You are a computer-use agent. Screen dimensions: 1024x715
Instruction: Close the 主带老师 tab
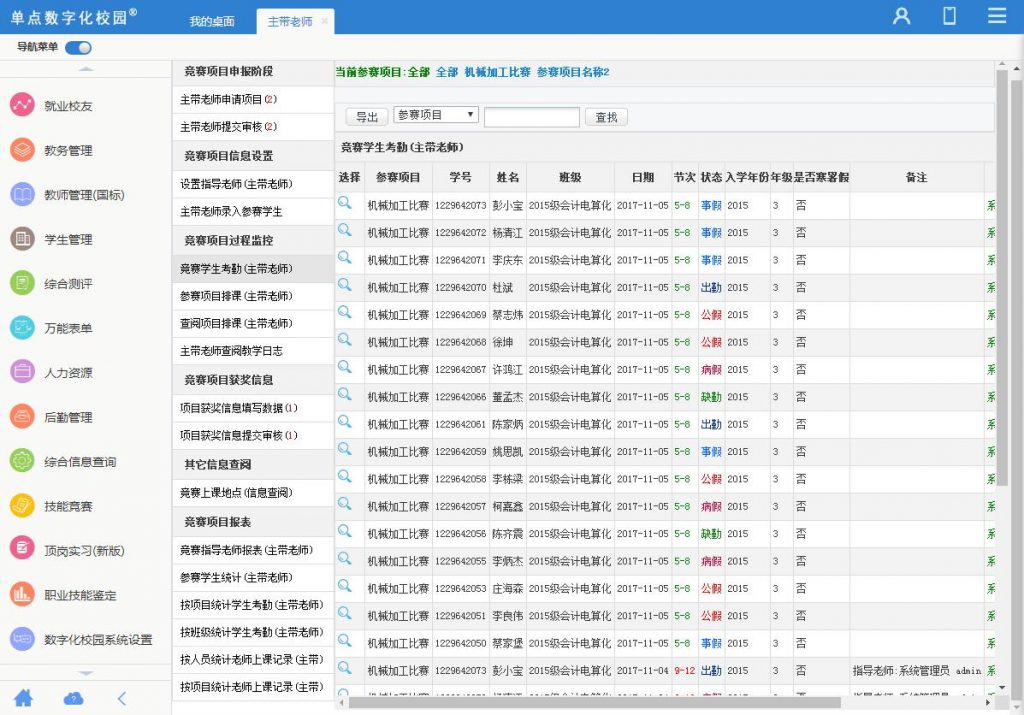(x=325, y=22)
